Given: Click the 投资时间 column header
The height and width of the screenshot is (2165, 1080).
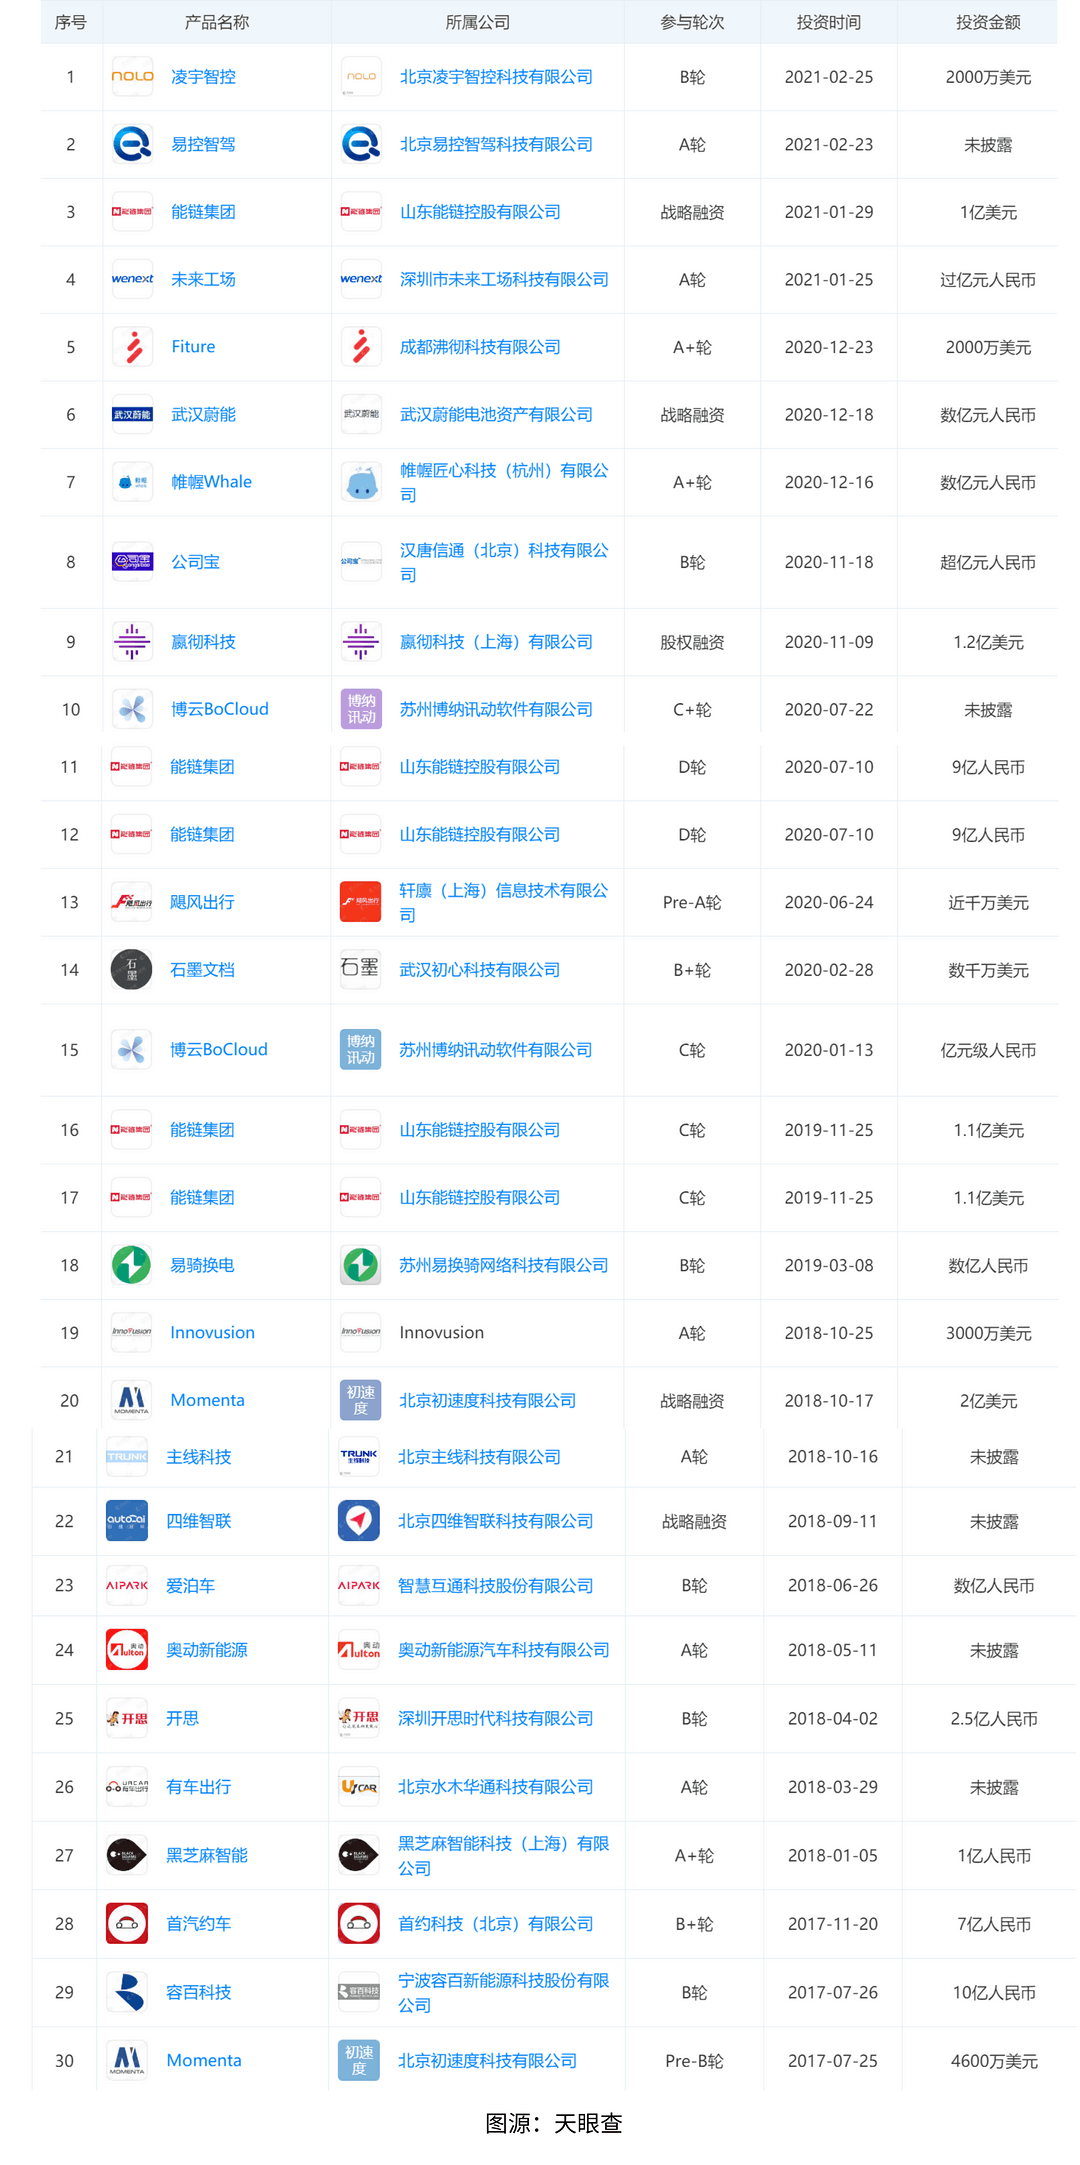Looking at the screenshot, I should click(829, 22).
